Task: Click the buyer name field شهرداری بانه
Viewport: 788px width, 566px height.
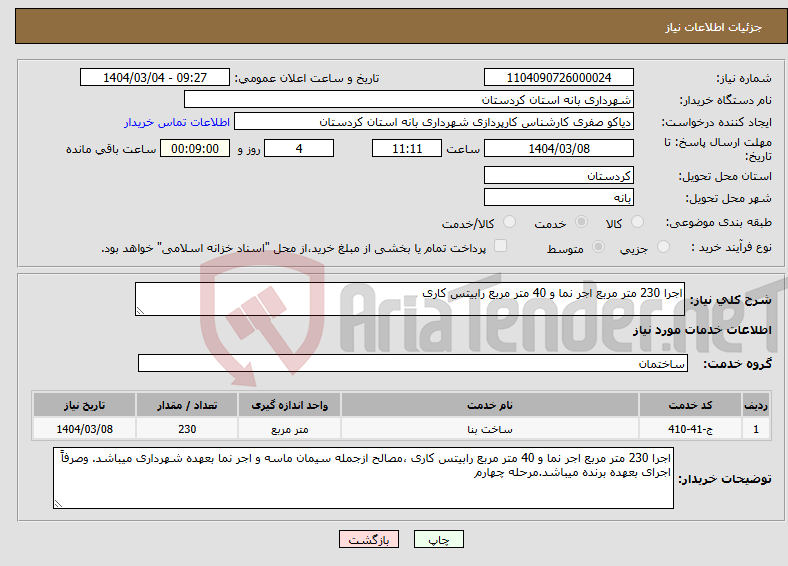Action: point(409,100)
